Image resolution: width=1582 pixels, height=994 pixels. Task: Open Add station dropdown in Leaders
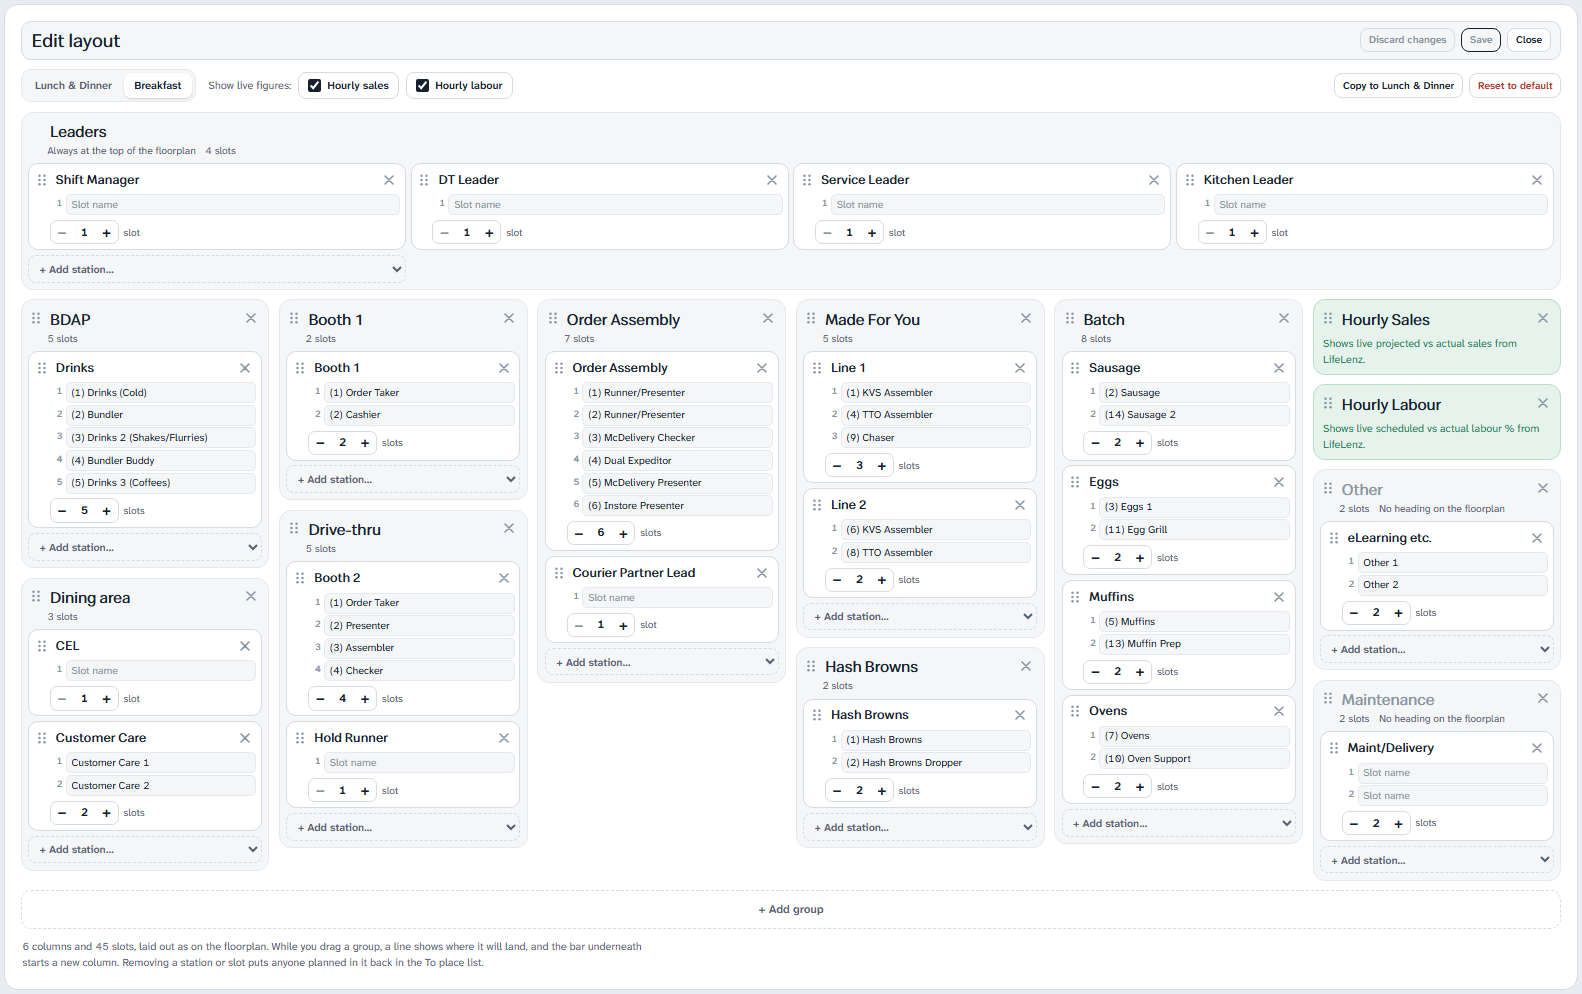click(x=217, y=270)
